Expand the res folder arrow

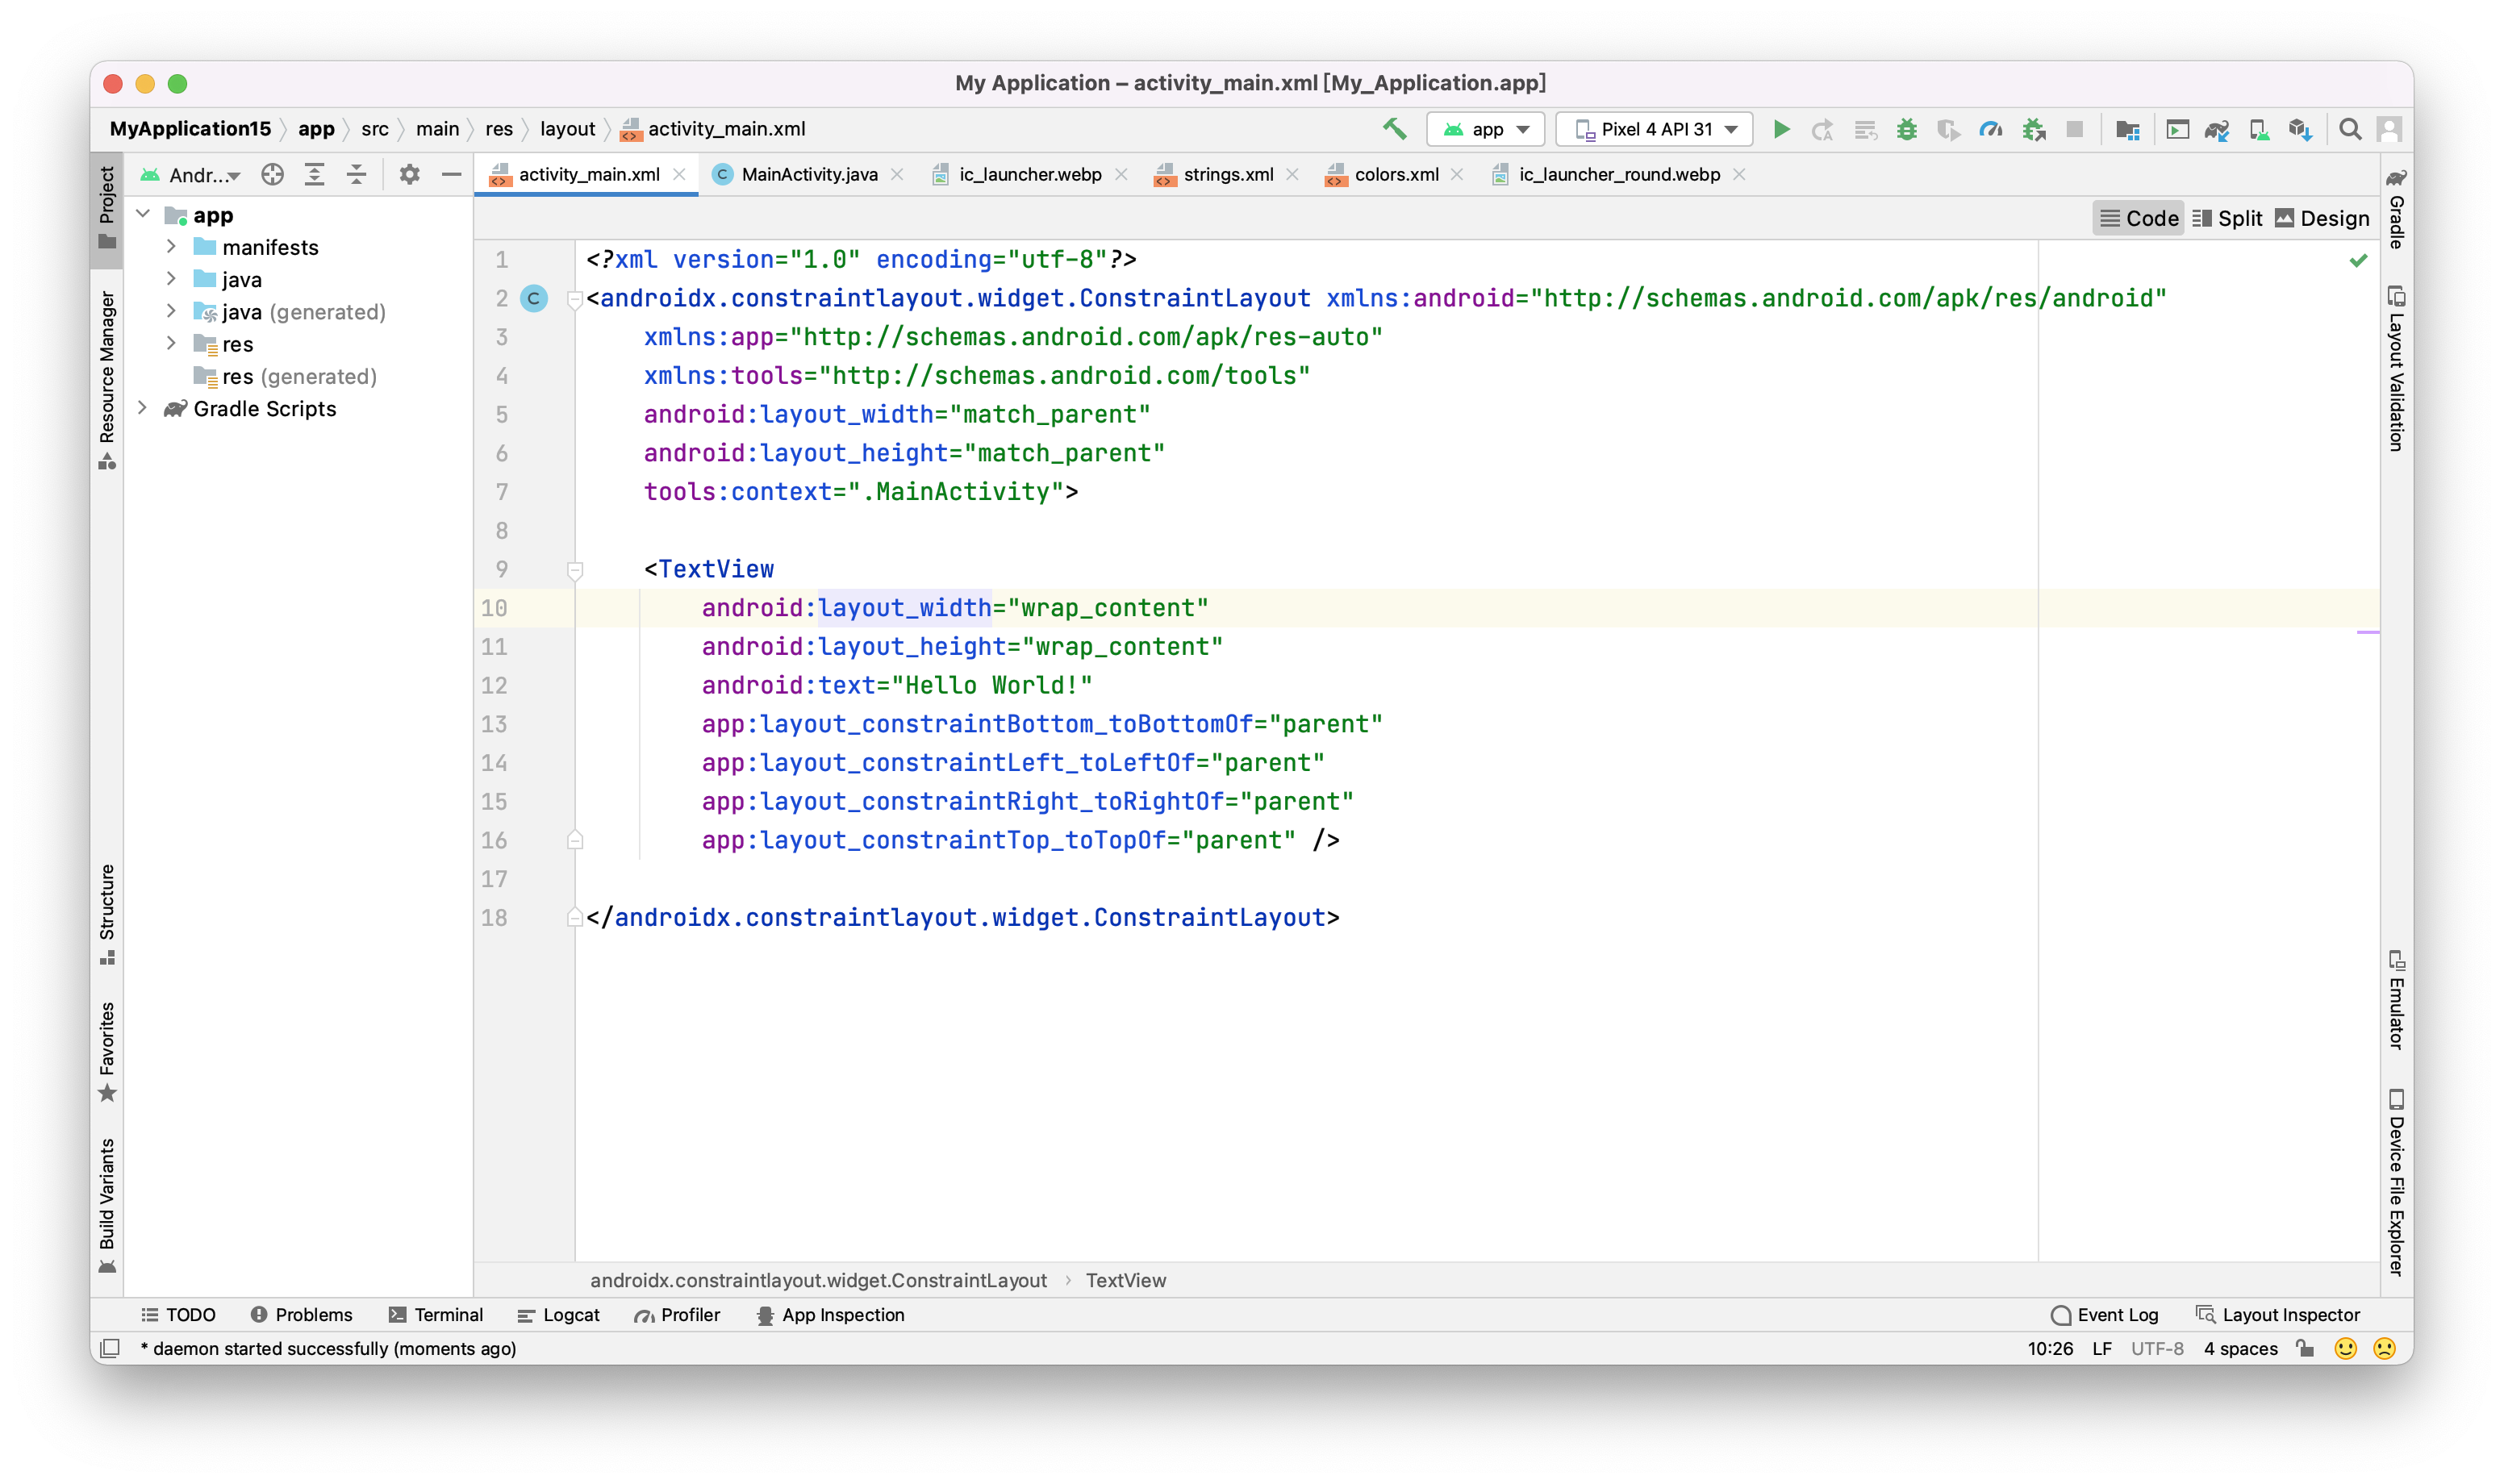point(171,343)
